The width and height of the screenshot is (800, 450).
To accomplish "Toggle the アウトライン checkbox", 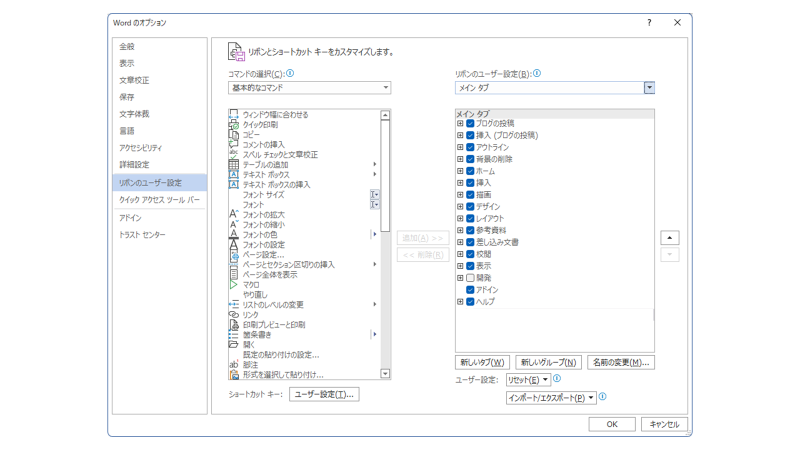I will coord(470,147).
